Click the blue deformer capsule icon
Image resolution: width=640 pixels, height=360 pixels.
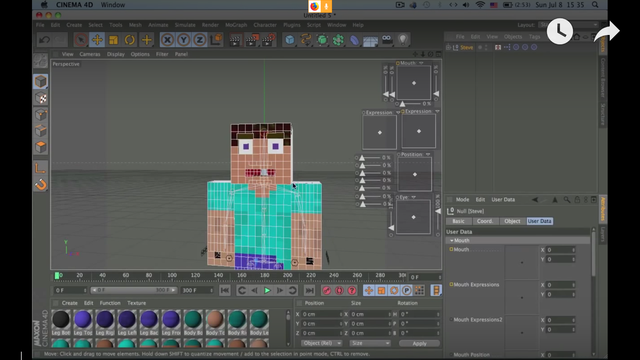(x=354, y=40)
